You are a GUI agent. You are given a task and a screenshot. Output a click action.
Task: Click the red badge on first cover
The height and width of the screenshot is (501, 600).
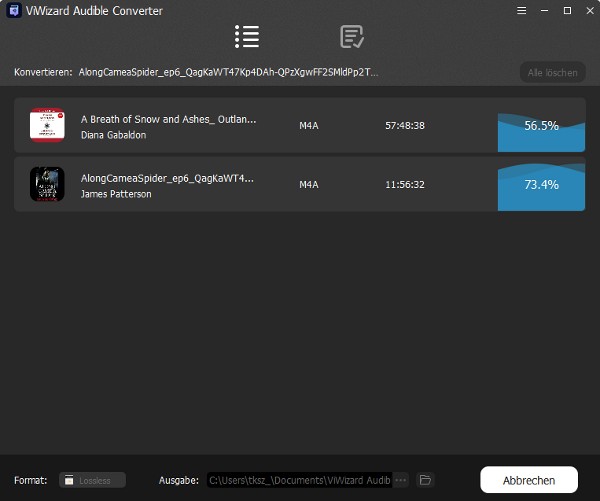tap(61, 114)
